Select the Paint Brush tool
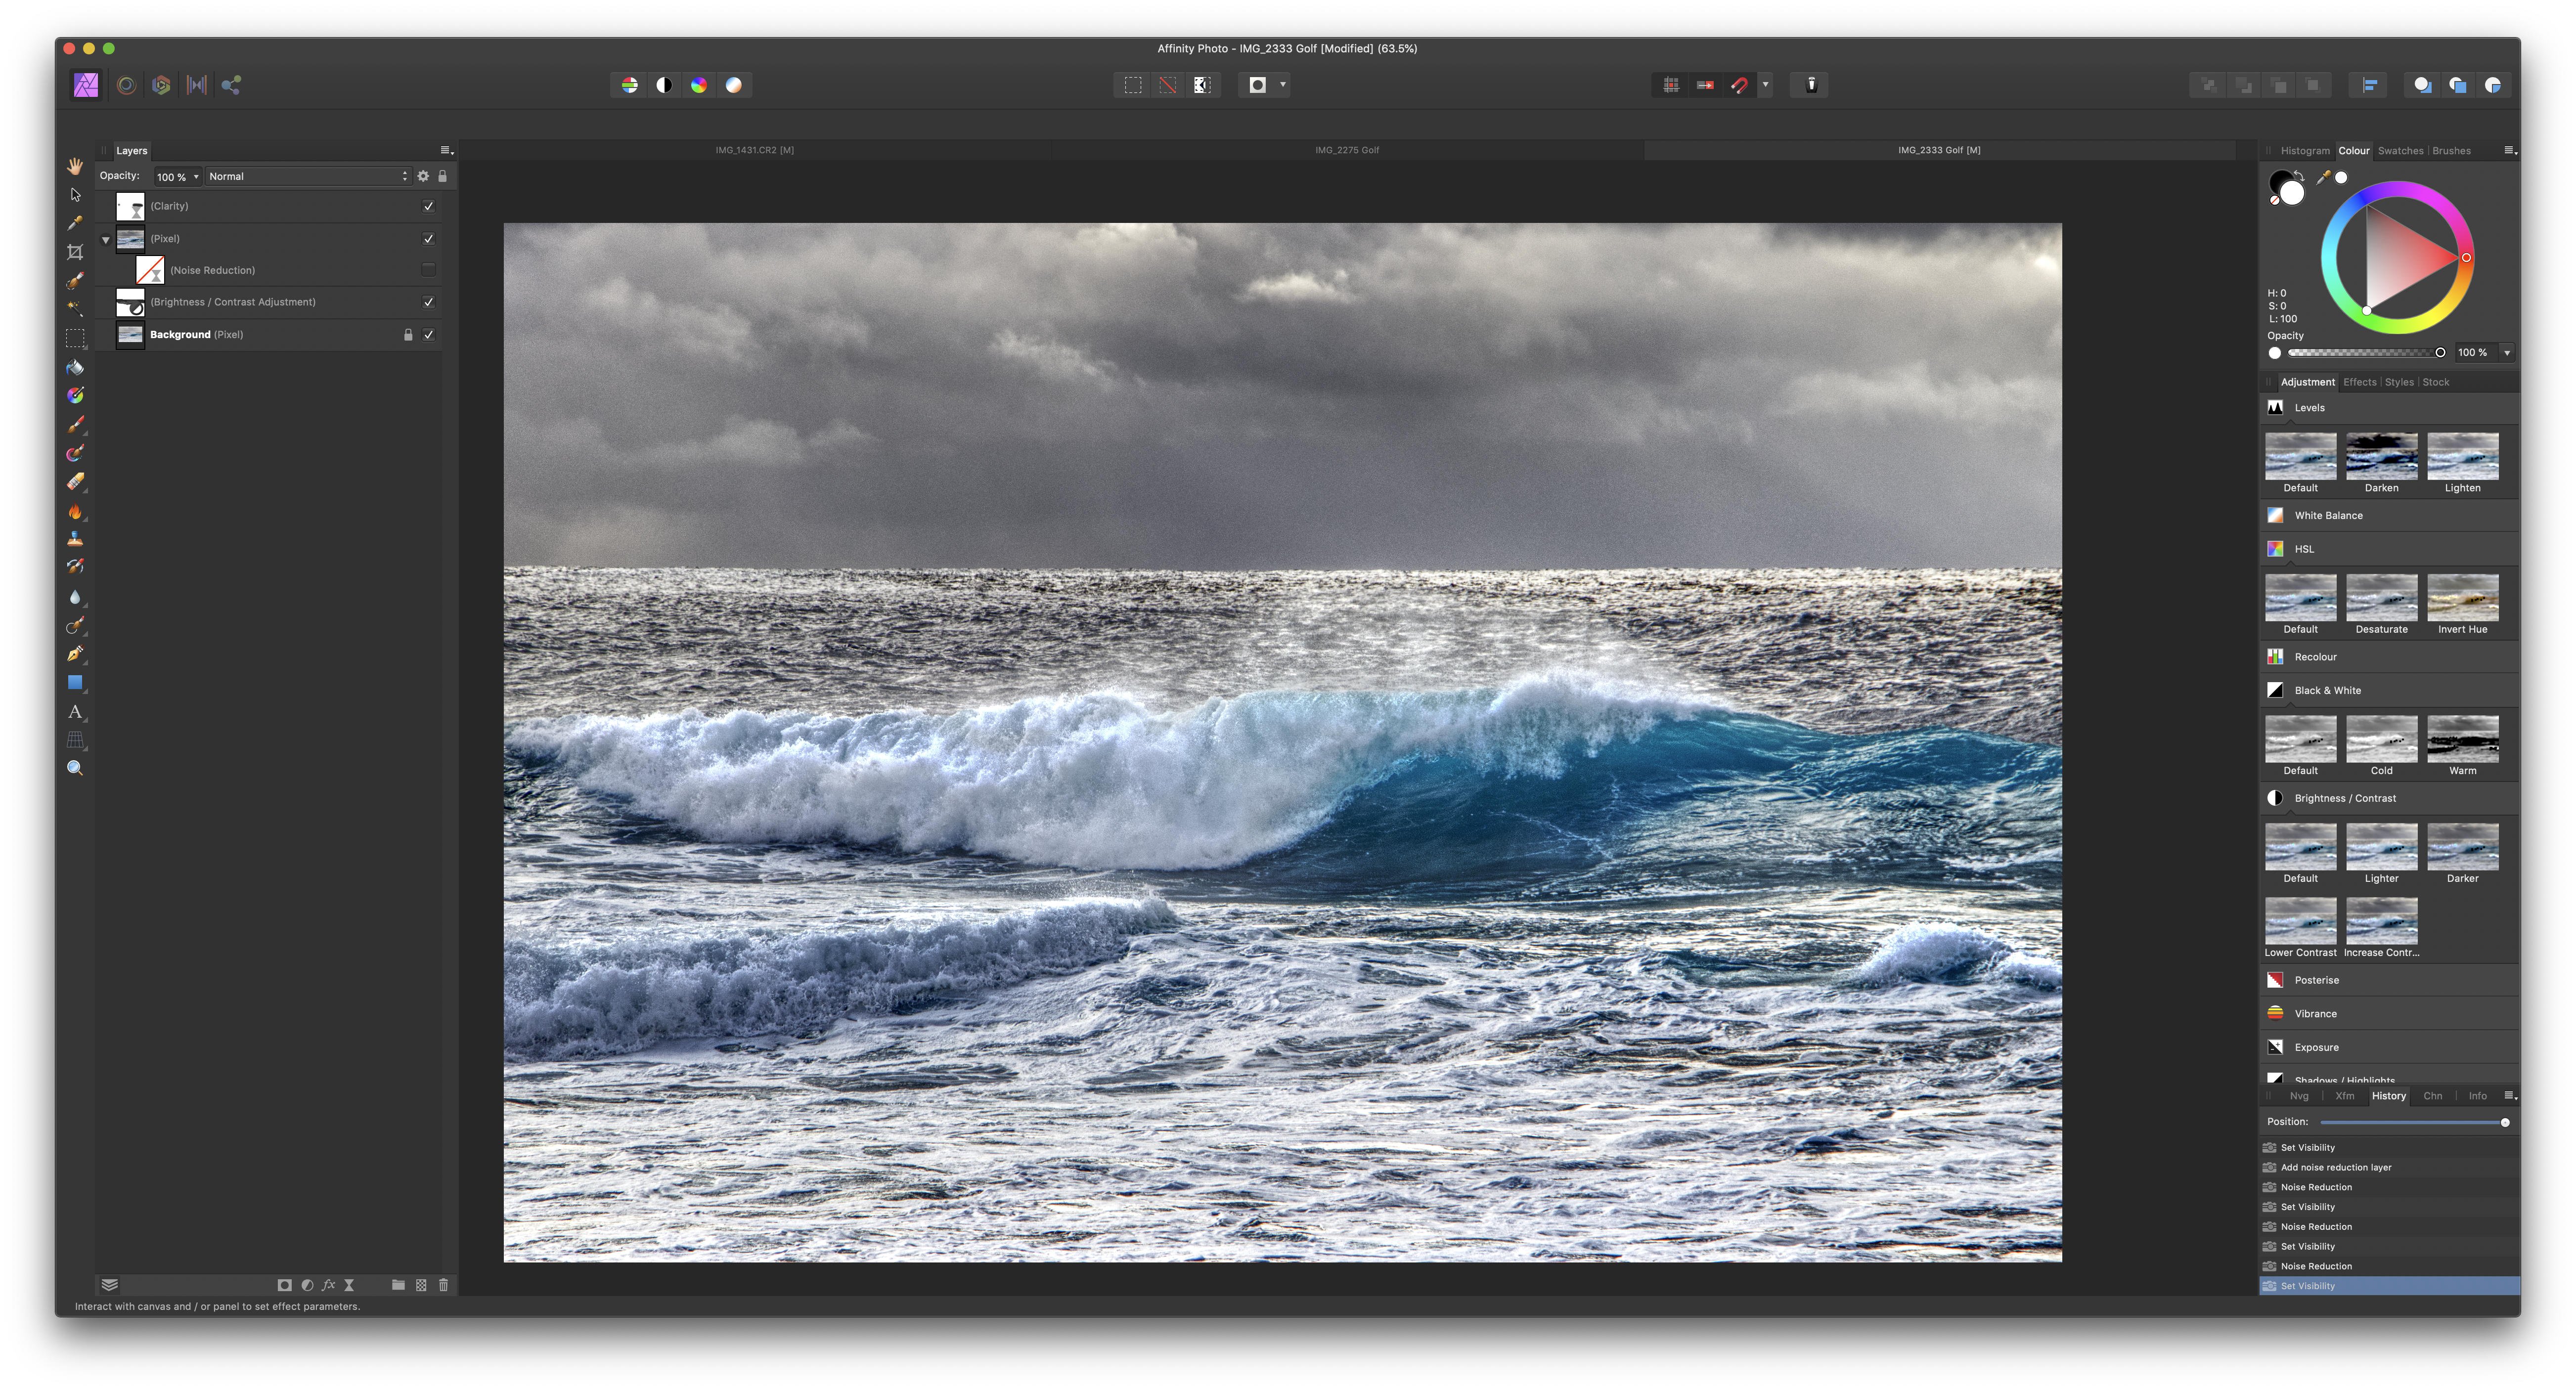Screen dimensions: 2576x1390 pos(75,425)
